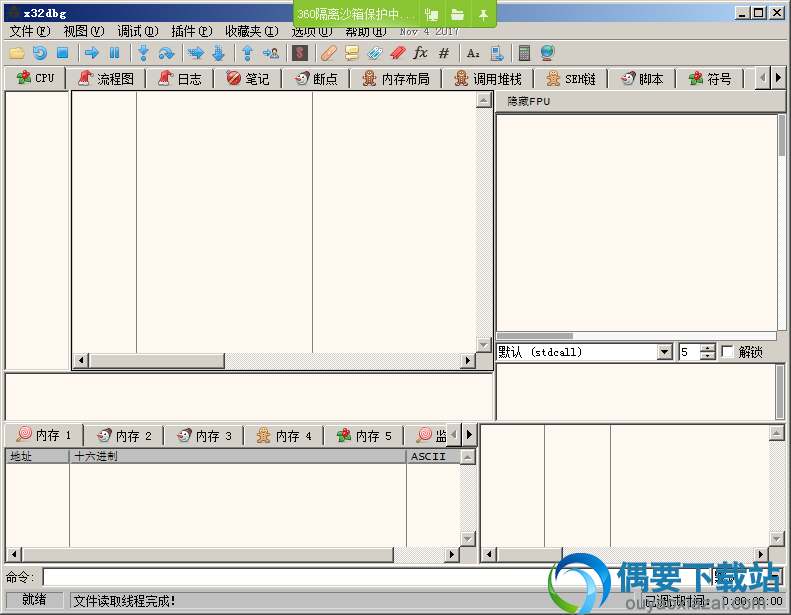Switch to the 调用堆栈 tab
Image resolution: width=791 pixels, height=615 pixels.
click(x=488, y=79)
